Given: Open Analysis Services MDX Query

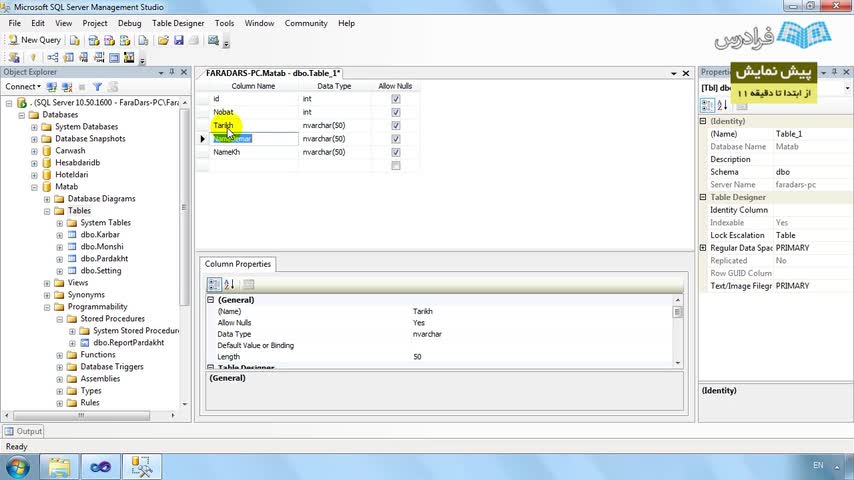Looking at the screenshot, I should coord(94,40).
